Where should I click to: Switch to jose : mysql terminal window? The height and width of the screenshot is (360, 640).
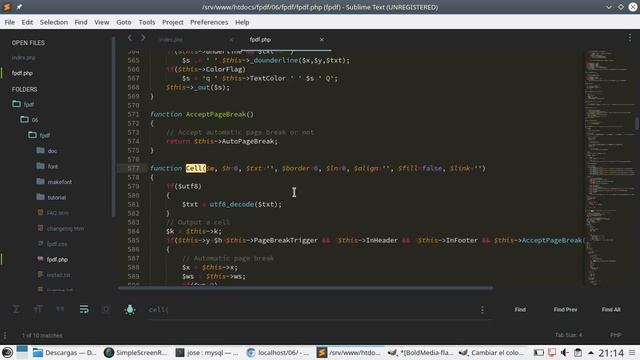(x=206, y=352)
